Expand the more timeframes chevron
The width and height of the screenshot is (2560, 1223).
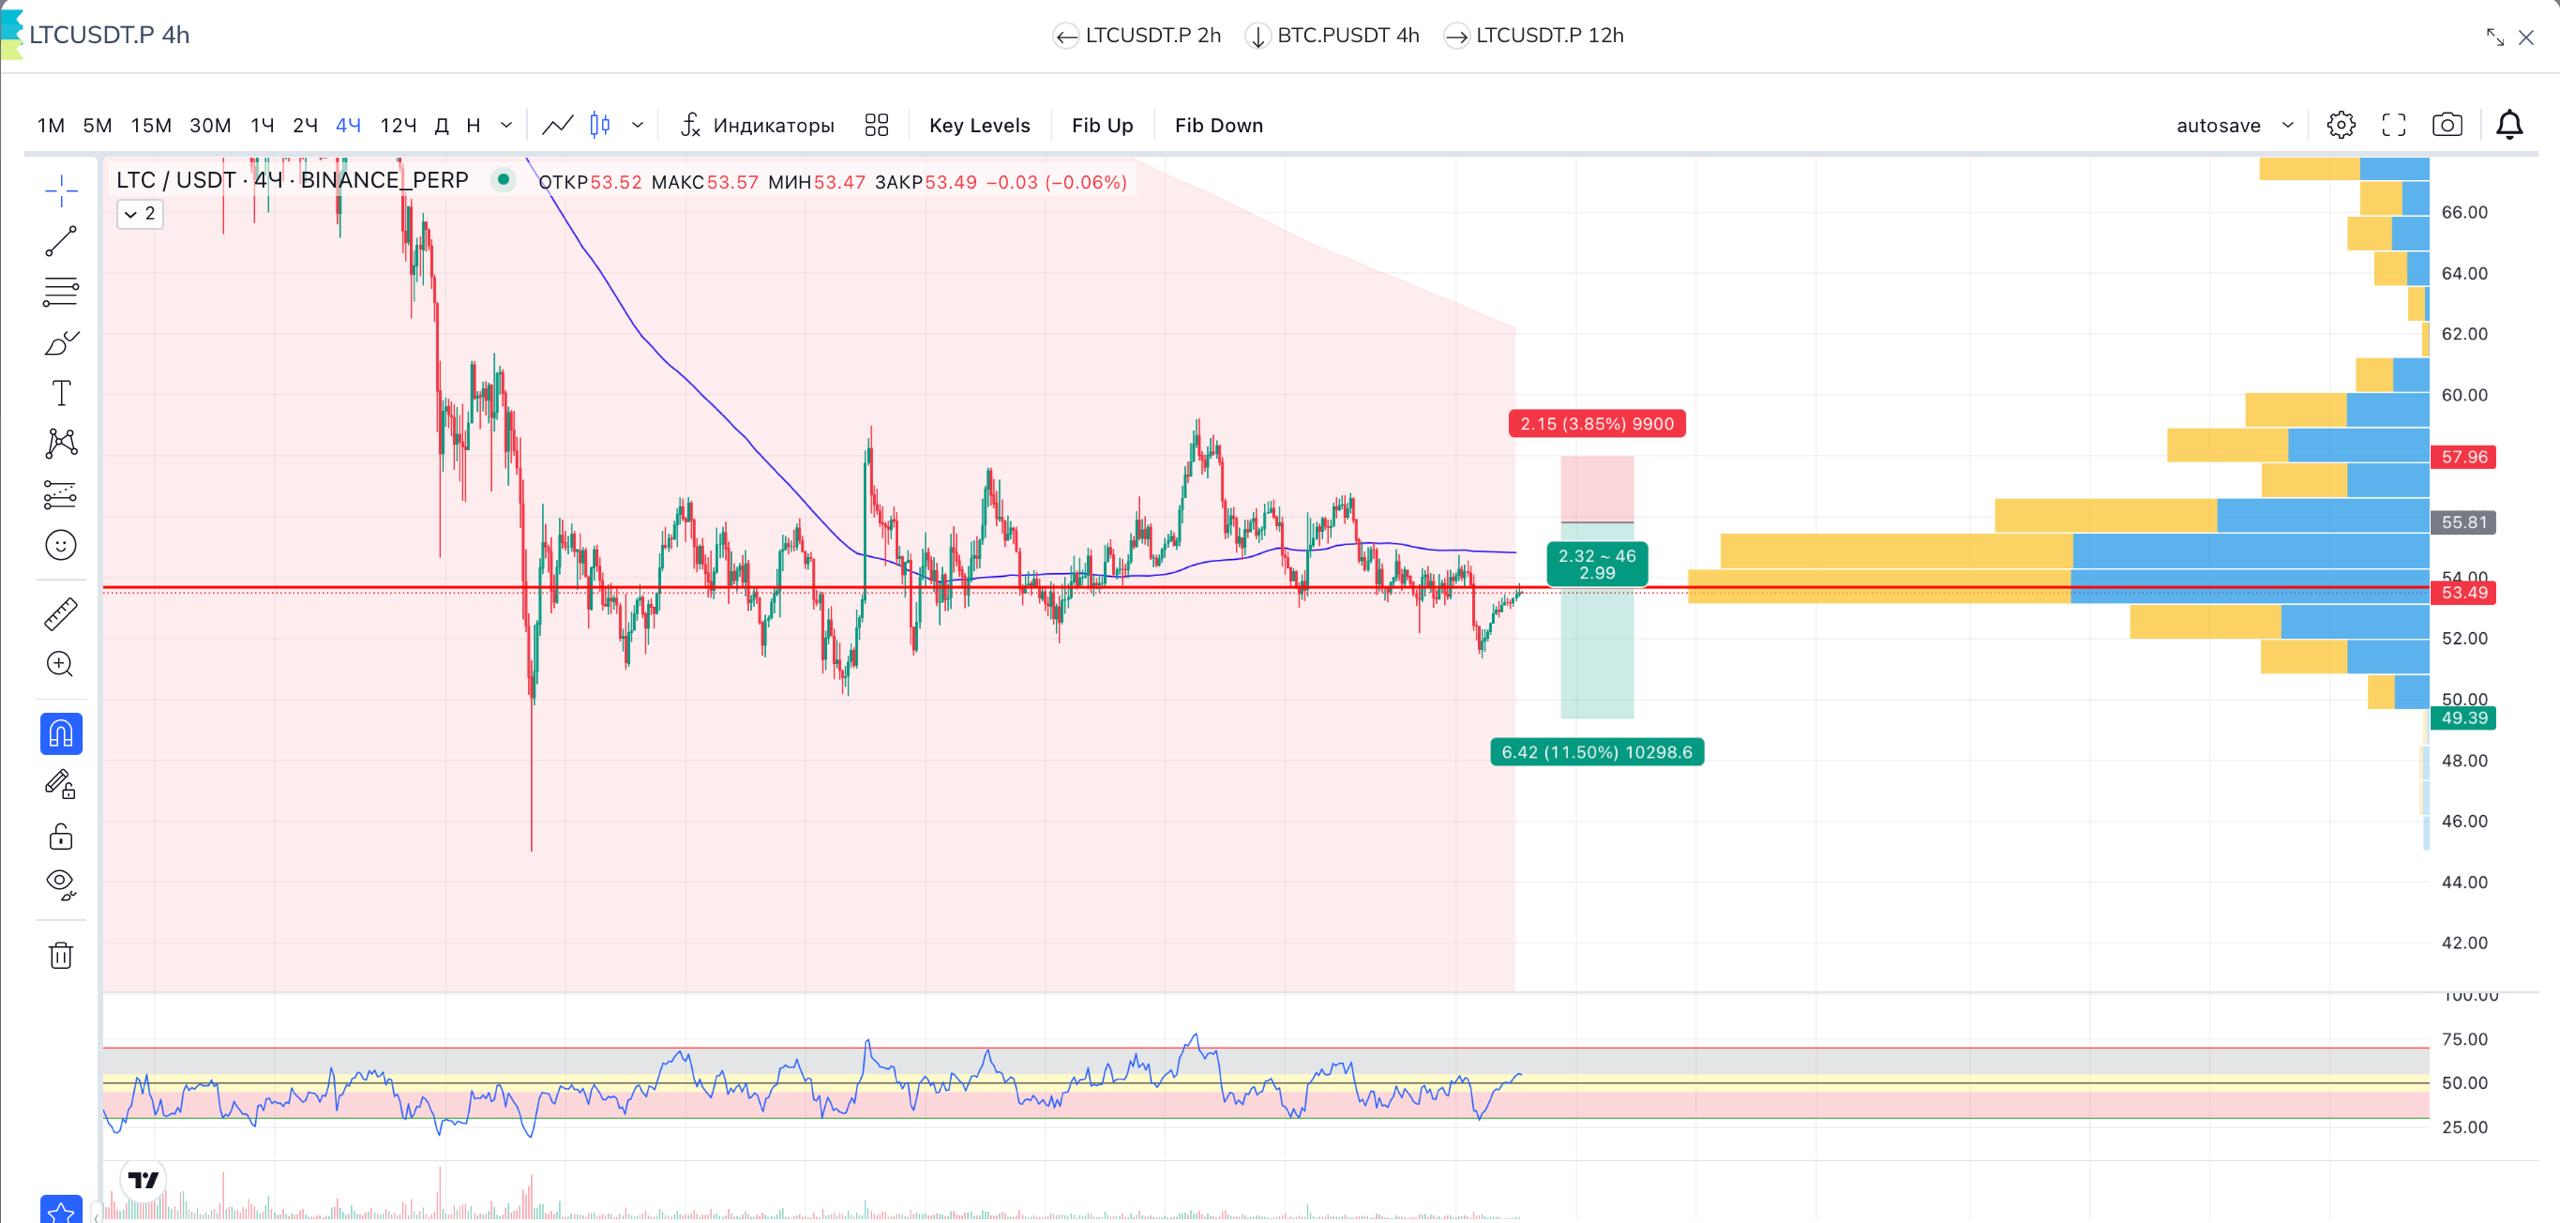(506, 125)
